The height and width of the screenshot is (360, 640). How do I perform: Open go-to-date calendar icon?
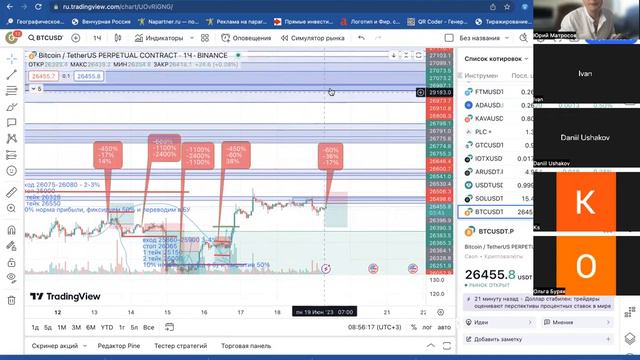pos(169,327)
